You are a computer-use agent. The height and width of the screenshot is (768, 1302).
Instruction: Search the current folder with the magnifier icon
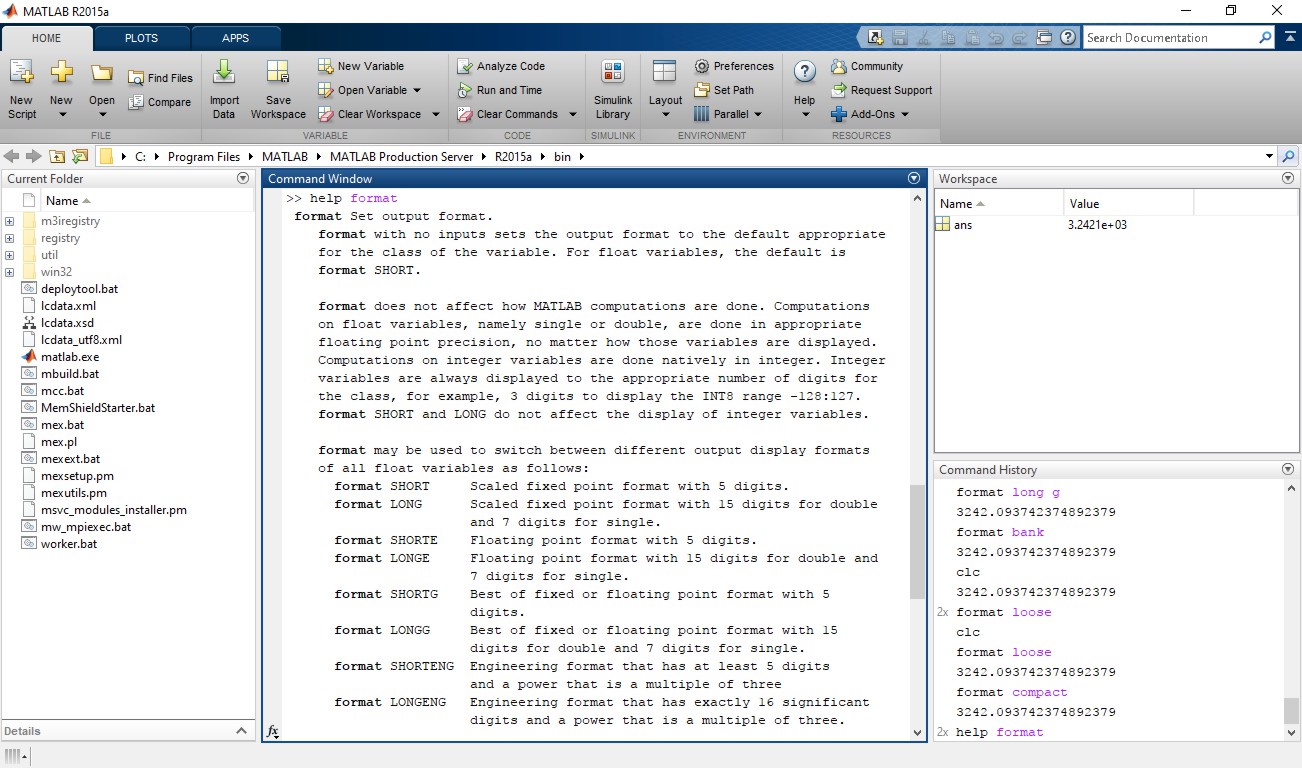tap(1288, 156)
